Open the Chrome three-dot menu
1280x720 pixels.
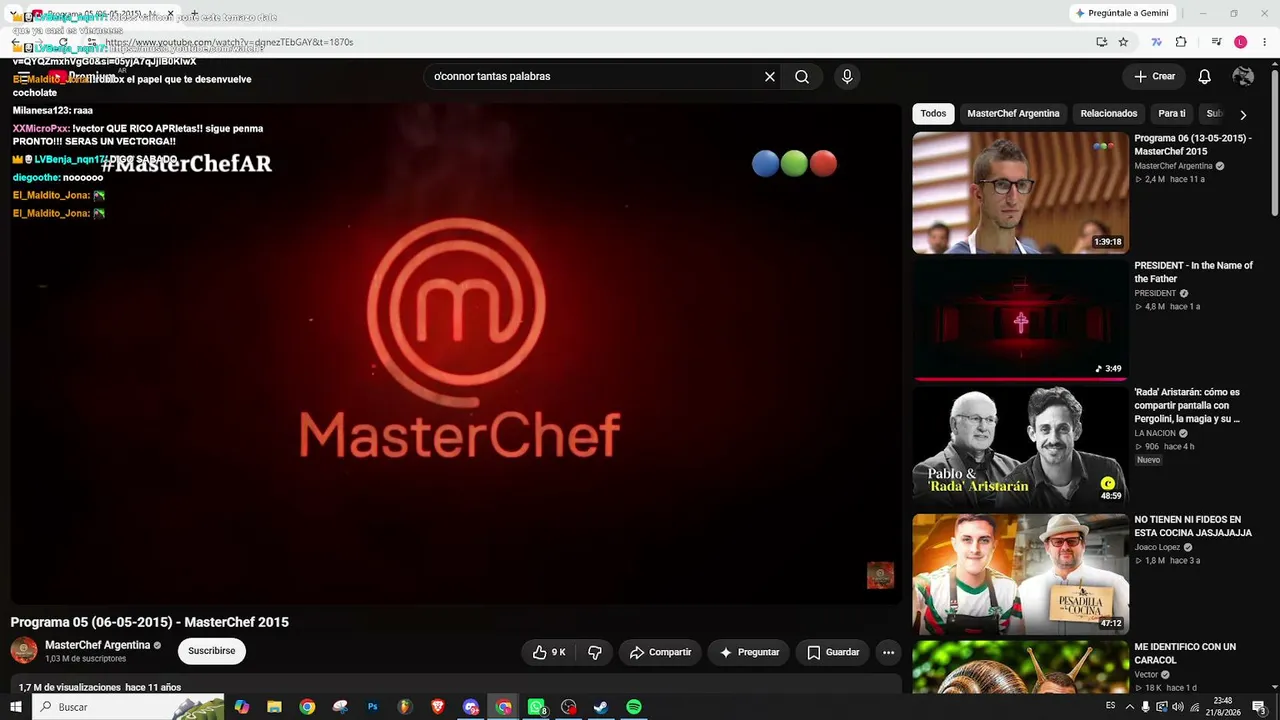coord(1265,42)
